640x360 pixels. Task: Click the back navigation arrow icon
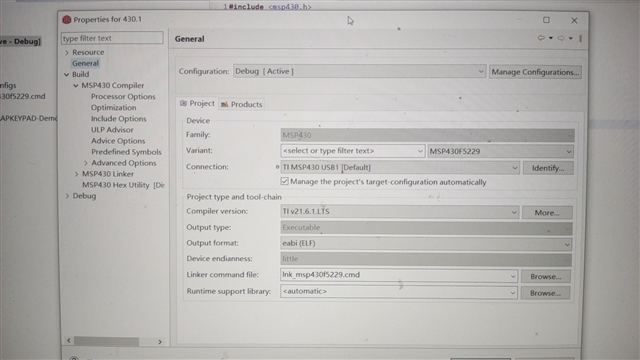[541, 38]
